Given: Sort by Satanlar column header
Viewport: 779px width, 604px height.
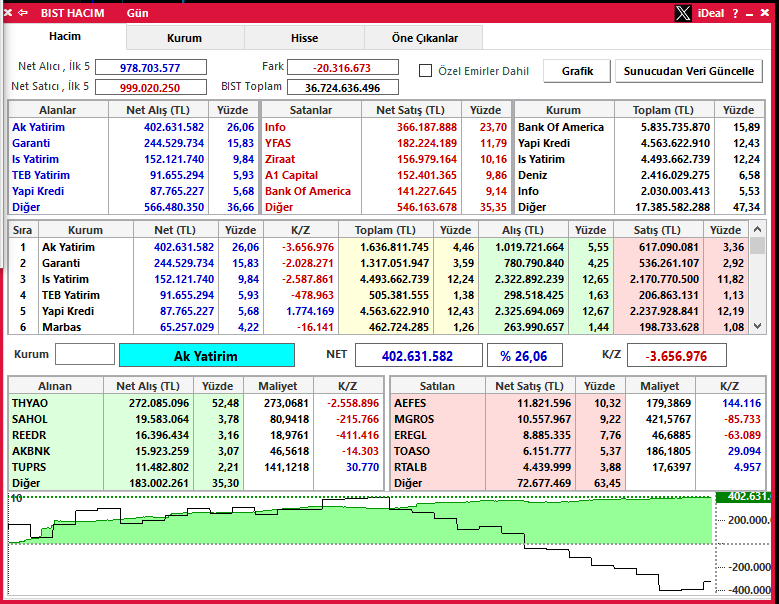Looking at the screenshot, I should (311, 110).
